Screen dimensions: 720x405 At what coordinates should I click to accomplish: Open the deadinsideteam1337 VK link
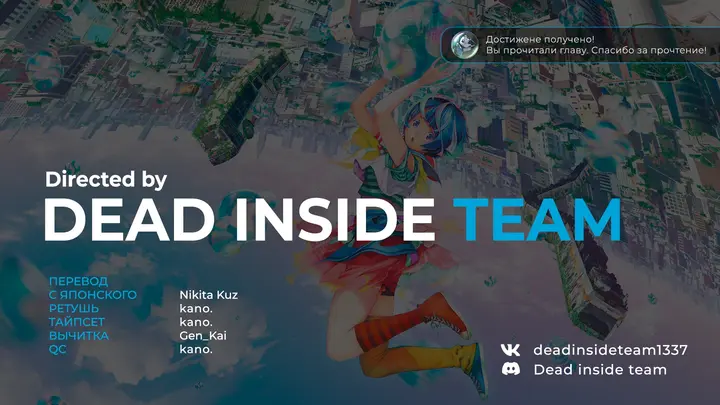coord(610,350)
